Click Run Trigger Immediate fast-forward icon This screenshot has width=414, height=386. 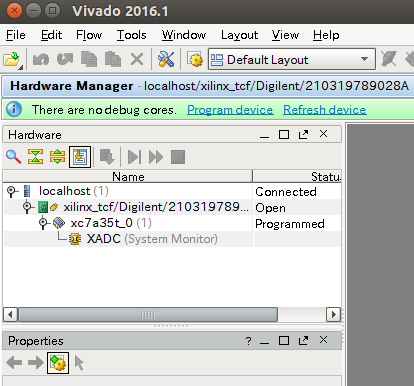(156, 157)
